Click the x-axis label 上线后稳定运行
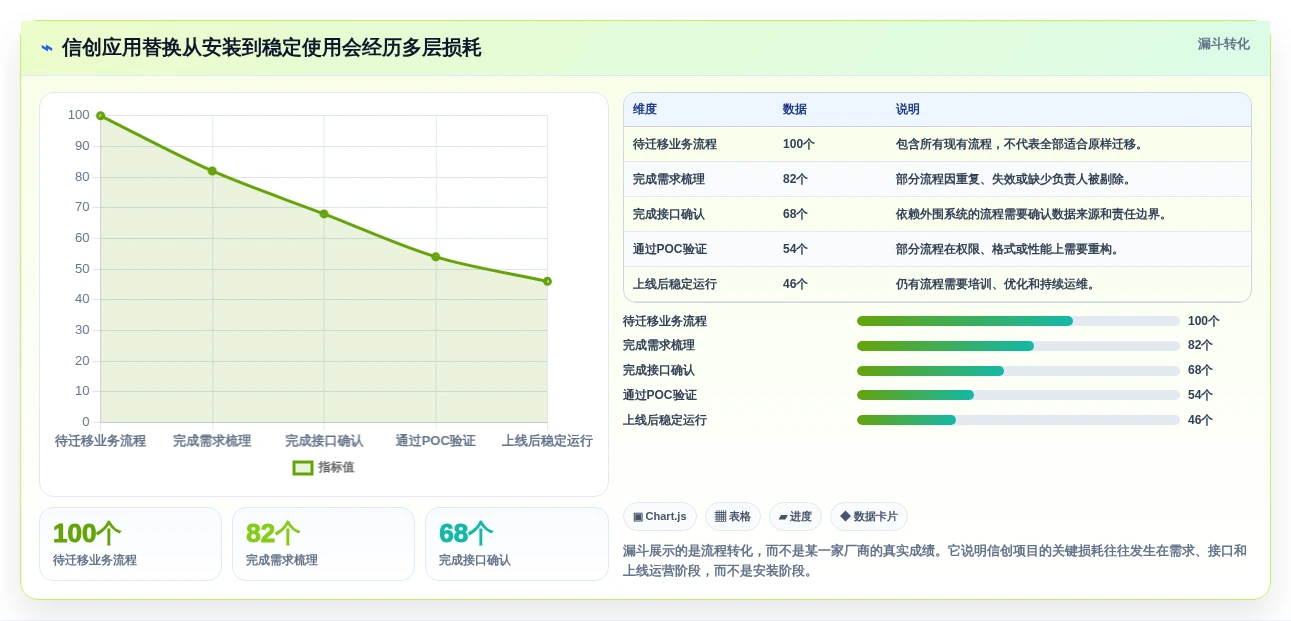 [x=547, y=441]
